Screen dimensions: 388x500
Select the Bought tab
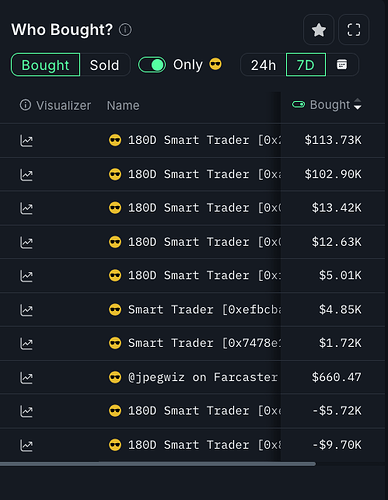point(45,65)
